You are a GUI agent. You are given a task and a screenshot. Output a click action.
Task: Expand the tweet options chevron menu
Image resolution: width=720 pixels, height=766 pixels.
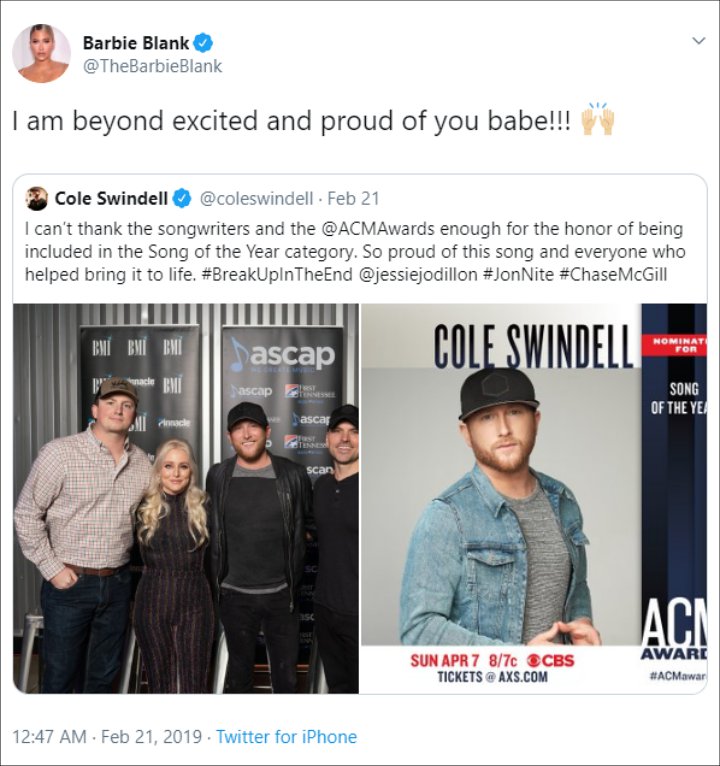click(699, 41)
